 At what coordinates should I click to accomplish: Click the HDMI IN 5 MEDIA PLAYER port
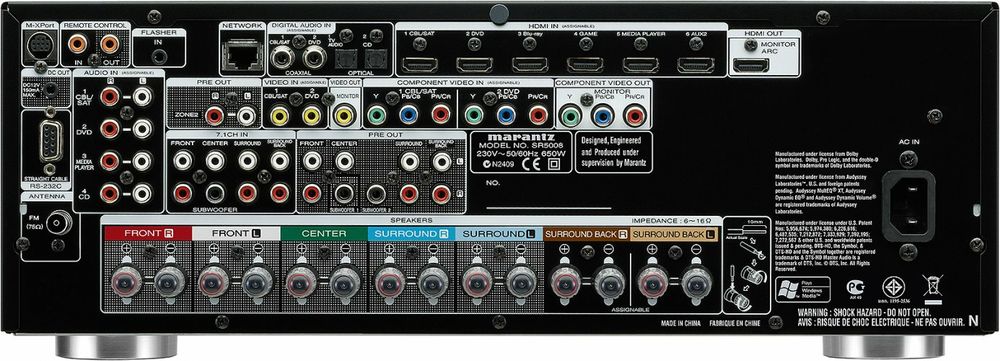641,65
